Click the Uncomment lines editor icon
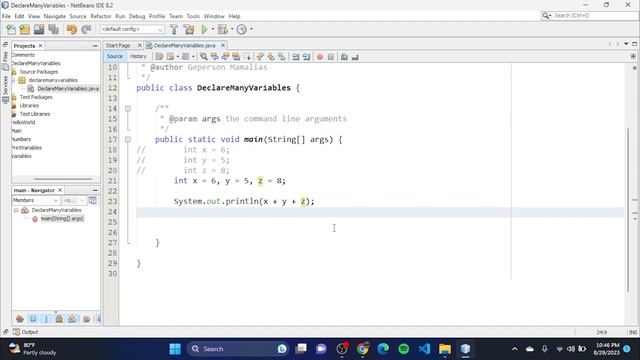The height and width of the screenshot is (360, 640). (355, 57)
